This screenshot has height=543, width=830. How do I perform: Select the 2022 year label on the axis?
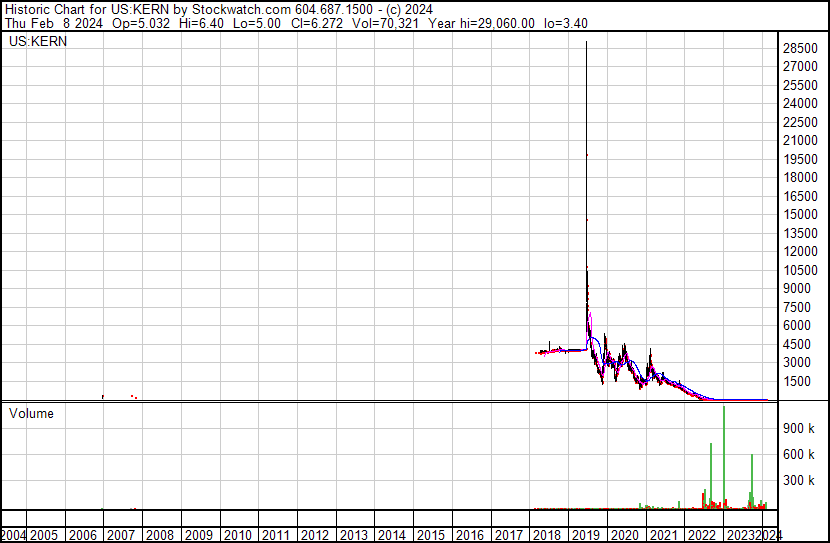coord(702,535)
